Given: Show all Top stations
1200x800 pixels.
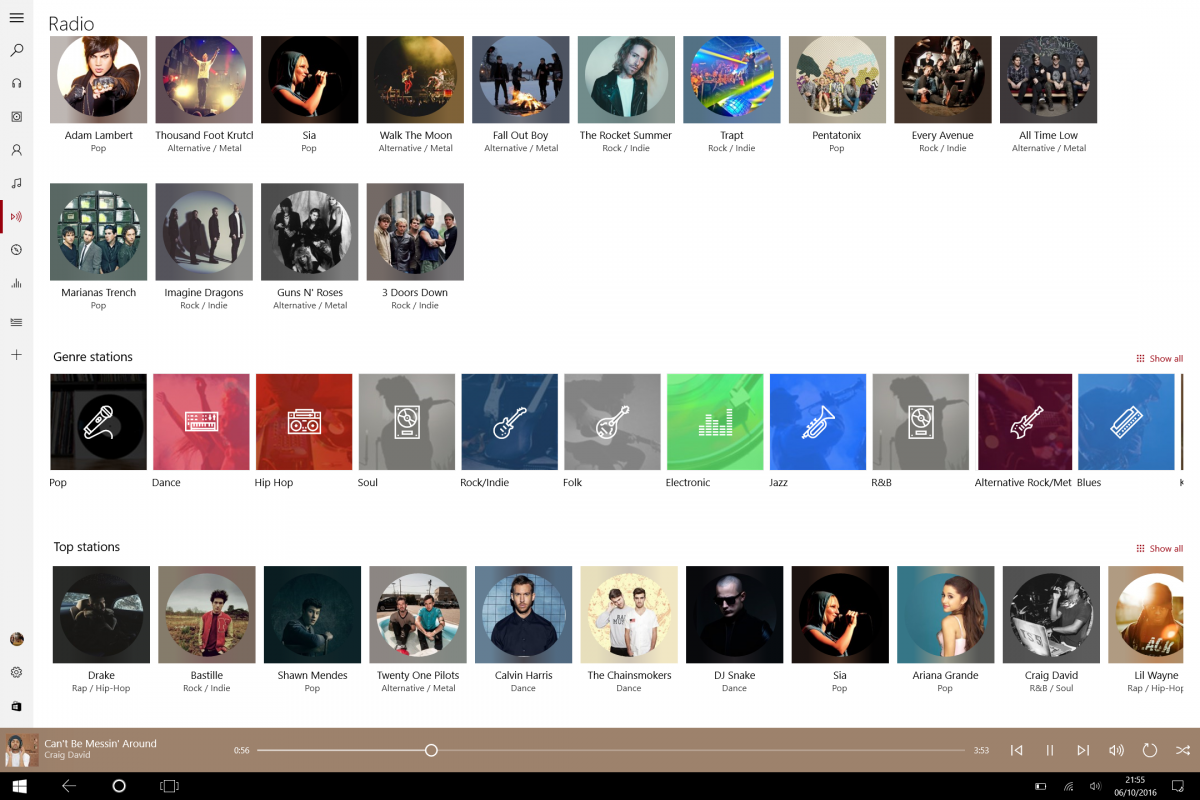Looking at the screenshot, I should pos(1158,547).
